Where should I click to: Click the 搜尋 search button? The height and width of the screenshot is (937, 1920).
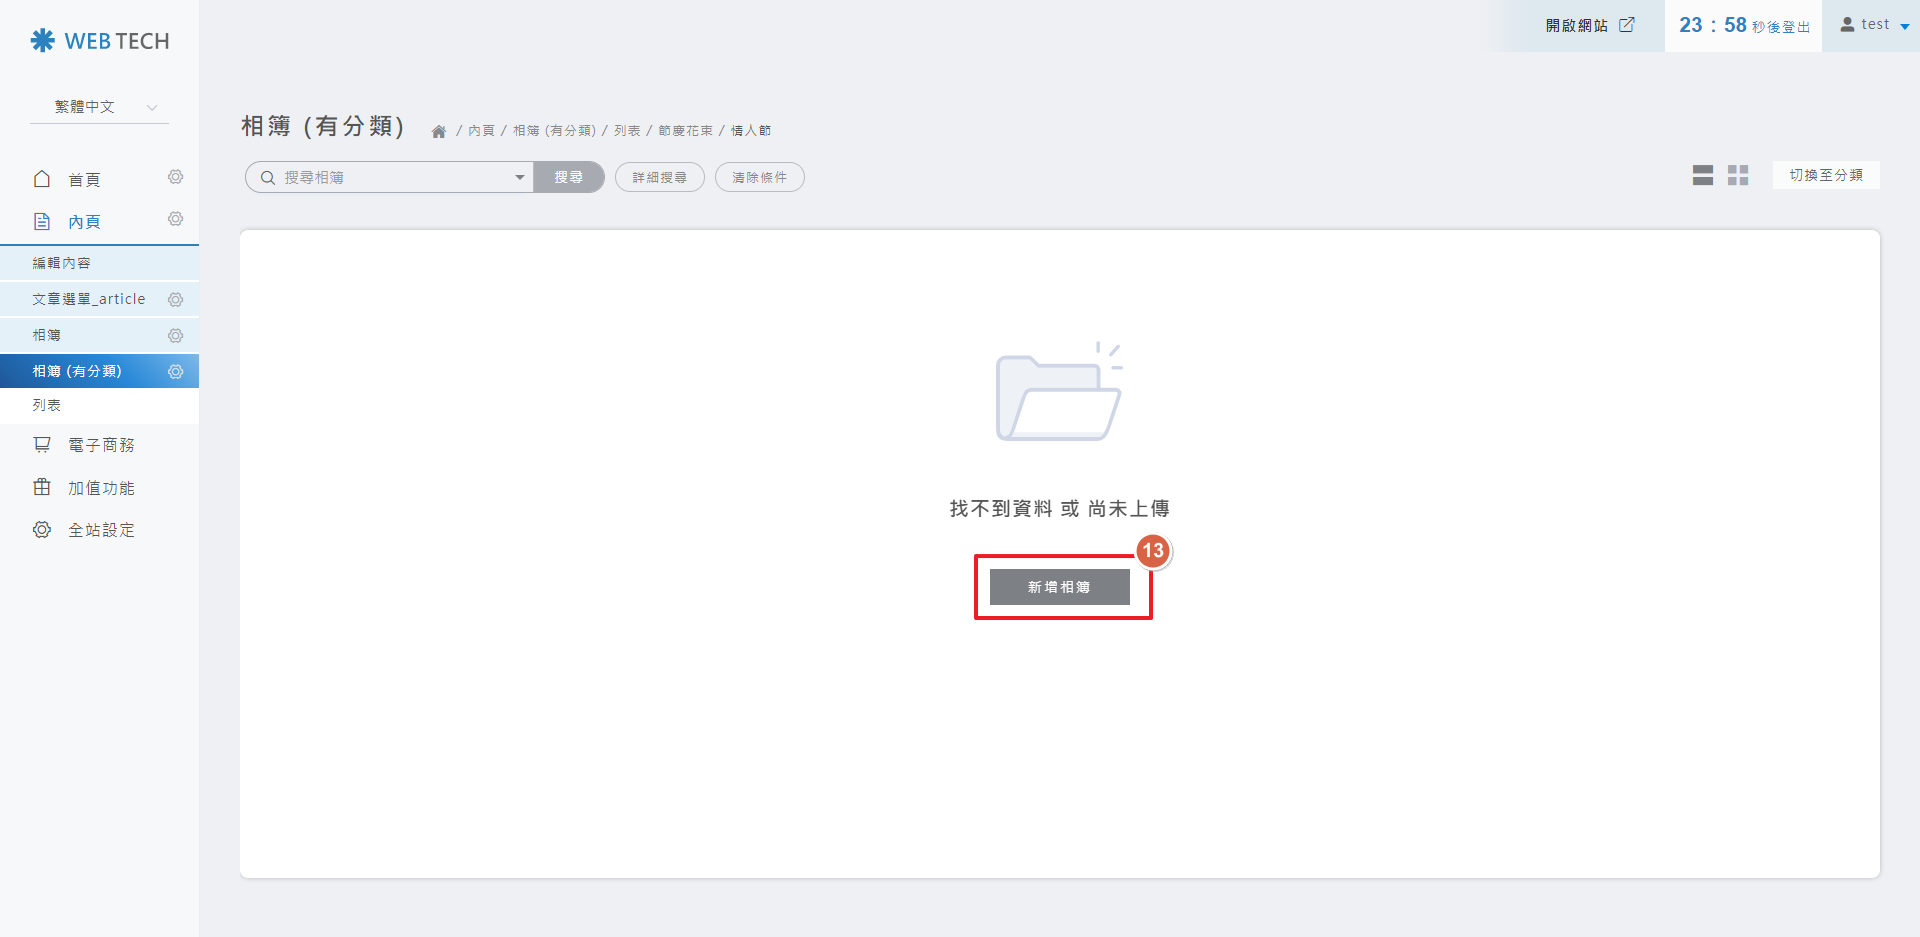click(568, 177)
